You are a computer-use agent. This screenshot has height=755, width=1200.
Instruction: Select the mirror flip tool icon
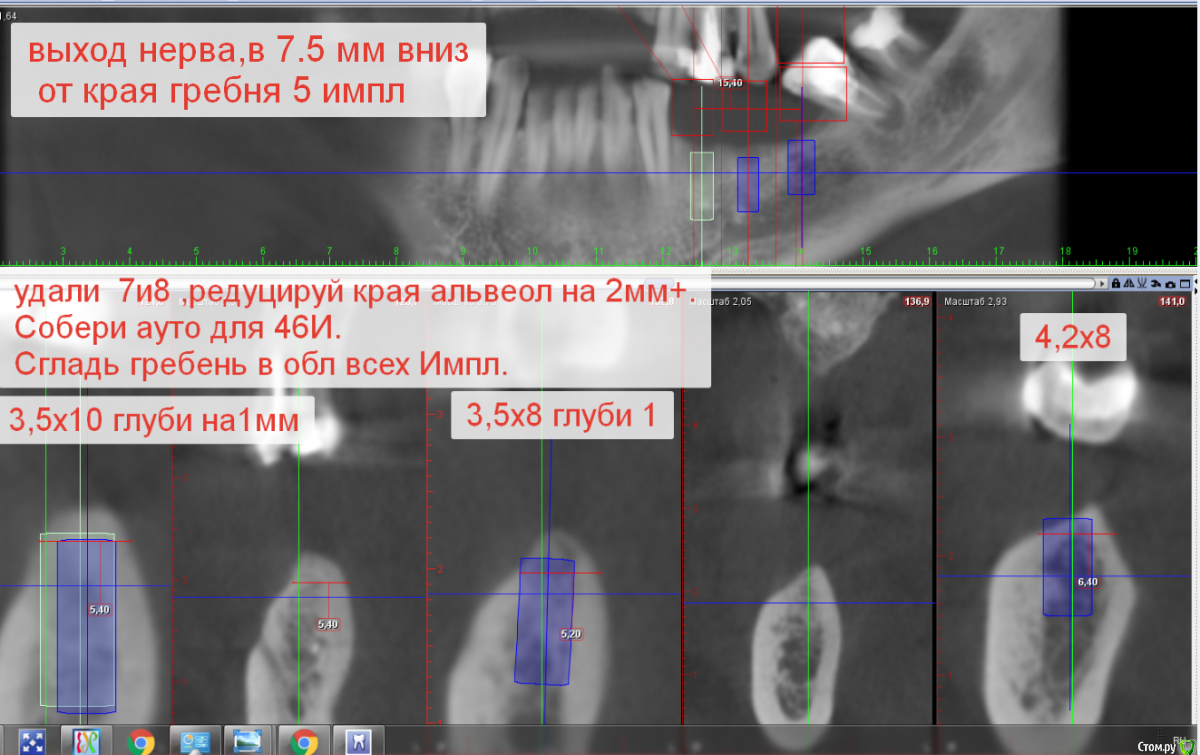(1129, 284)
